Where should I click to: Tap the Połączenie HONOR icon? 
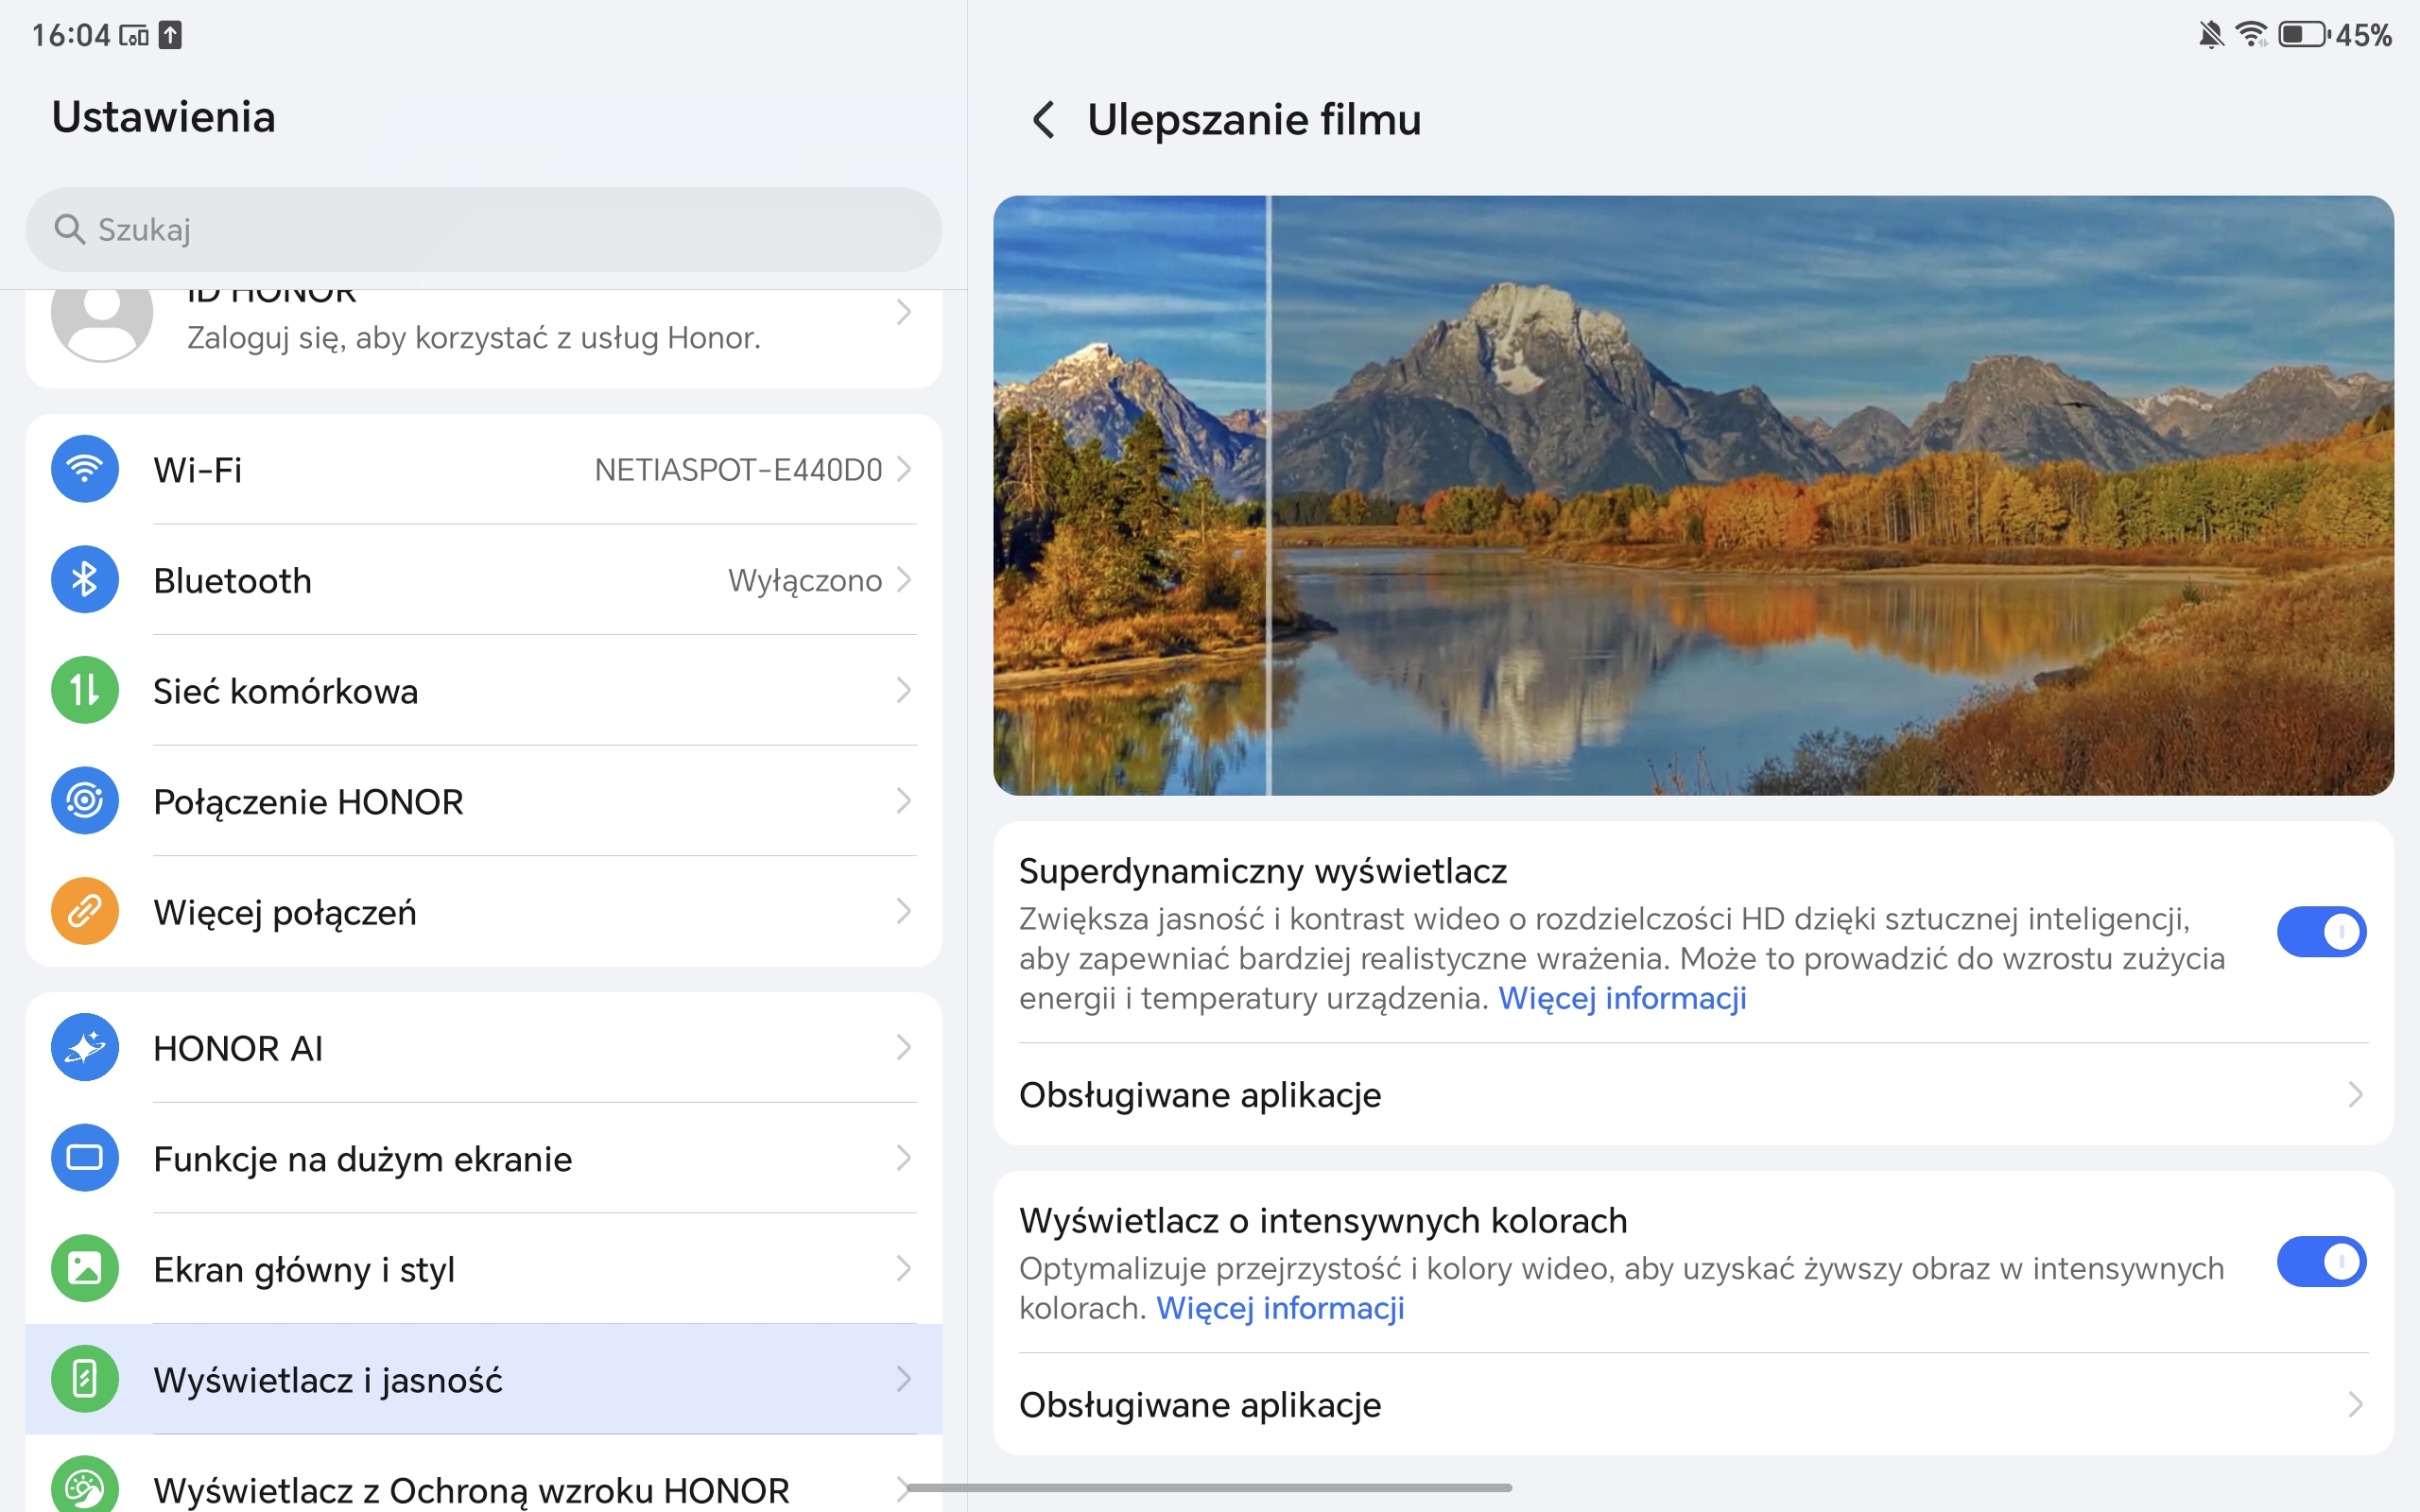point(85,801)
